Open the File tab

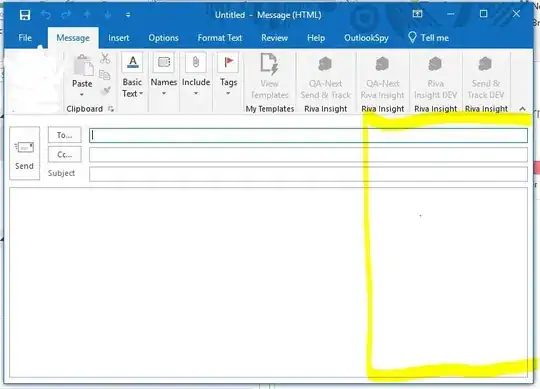coord(25,38)
